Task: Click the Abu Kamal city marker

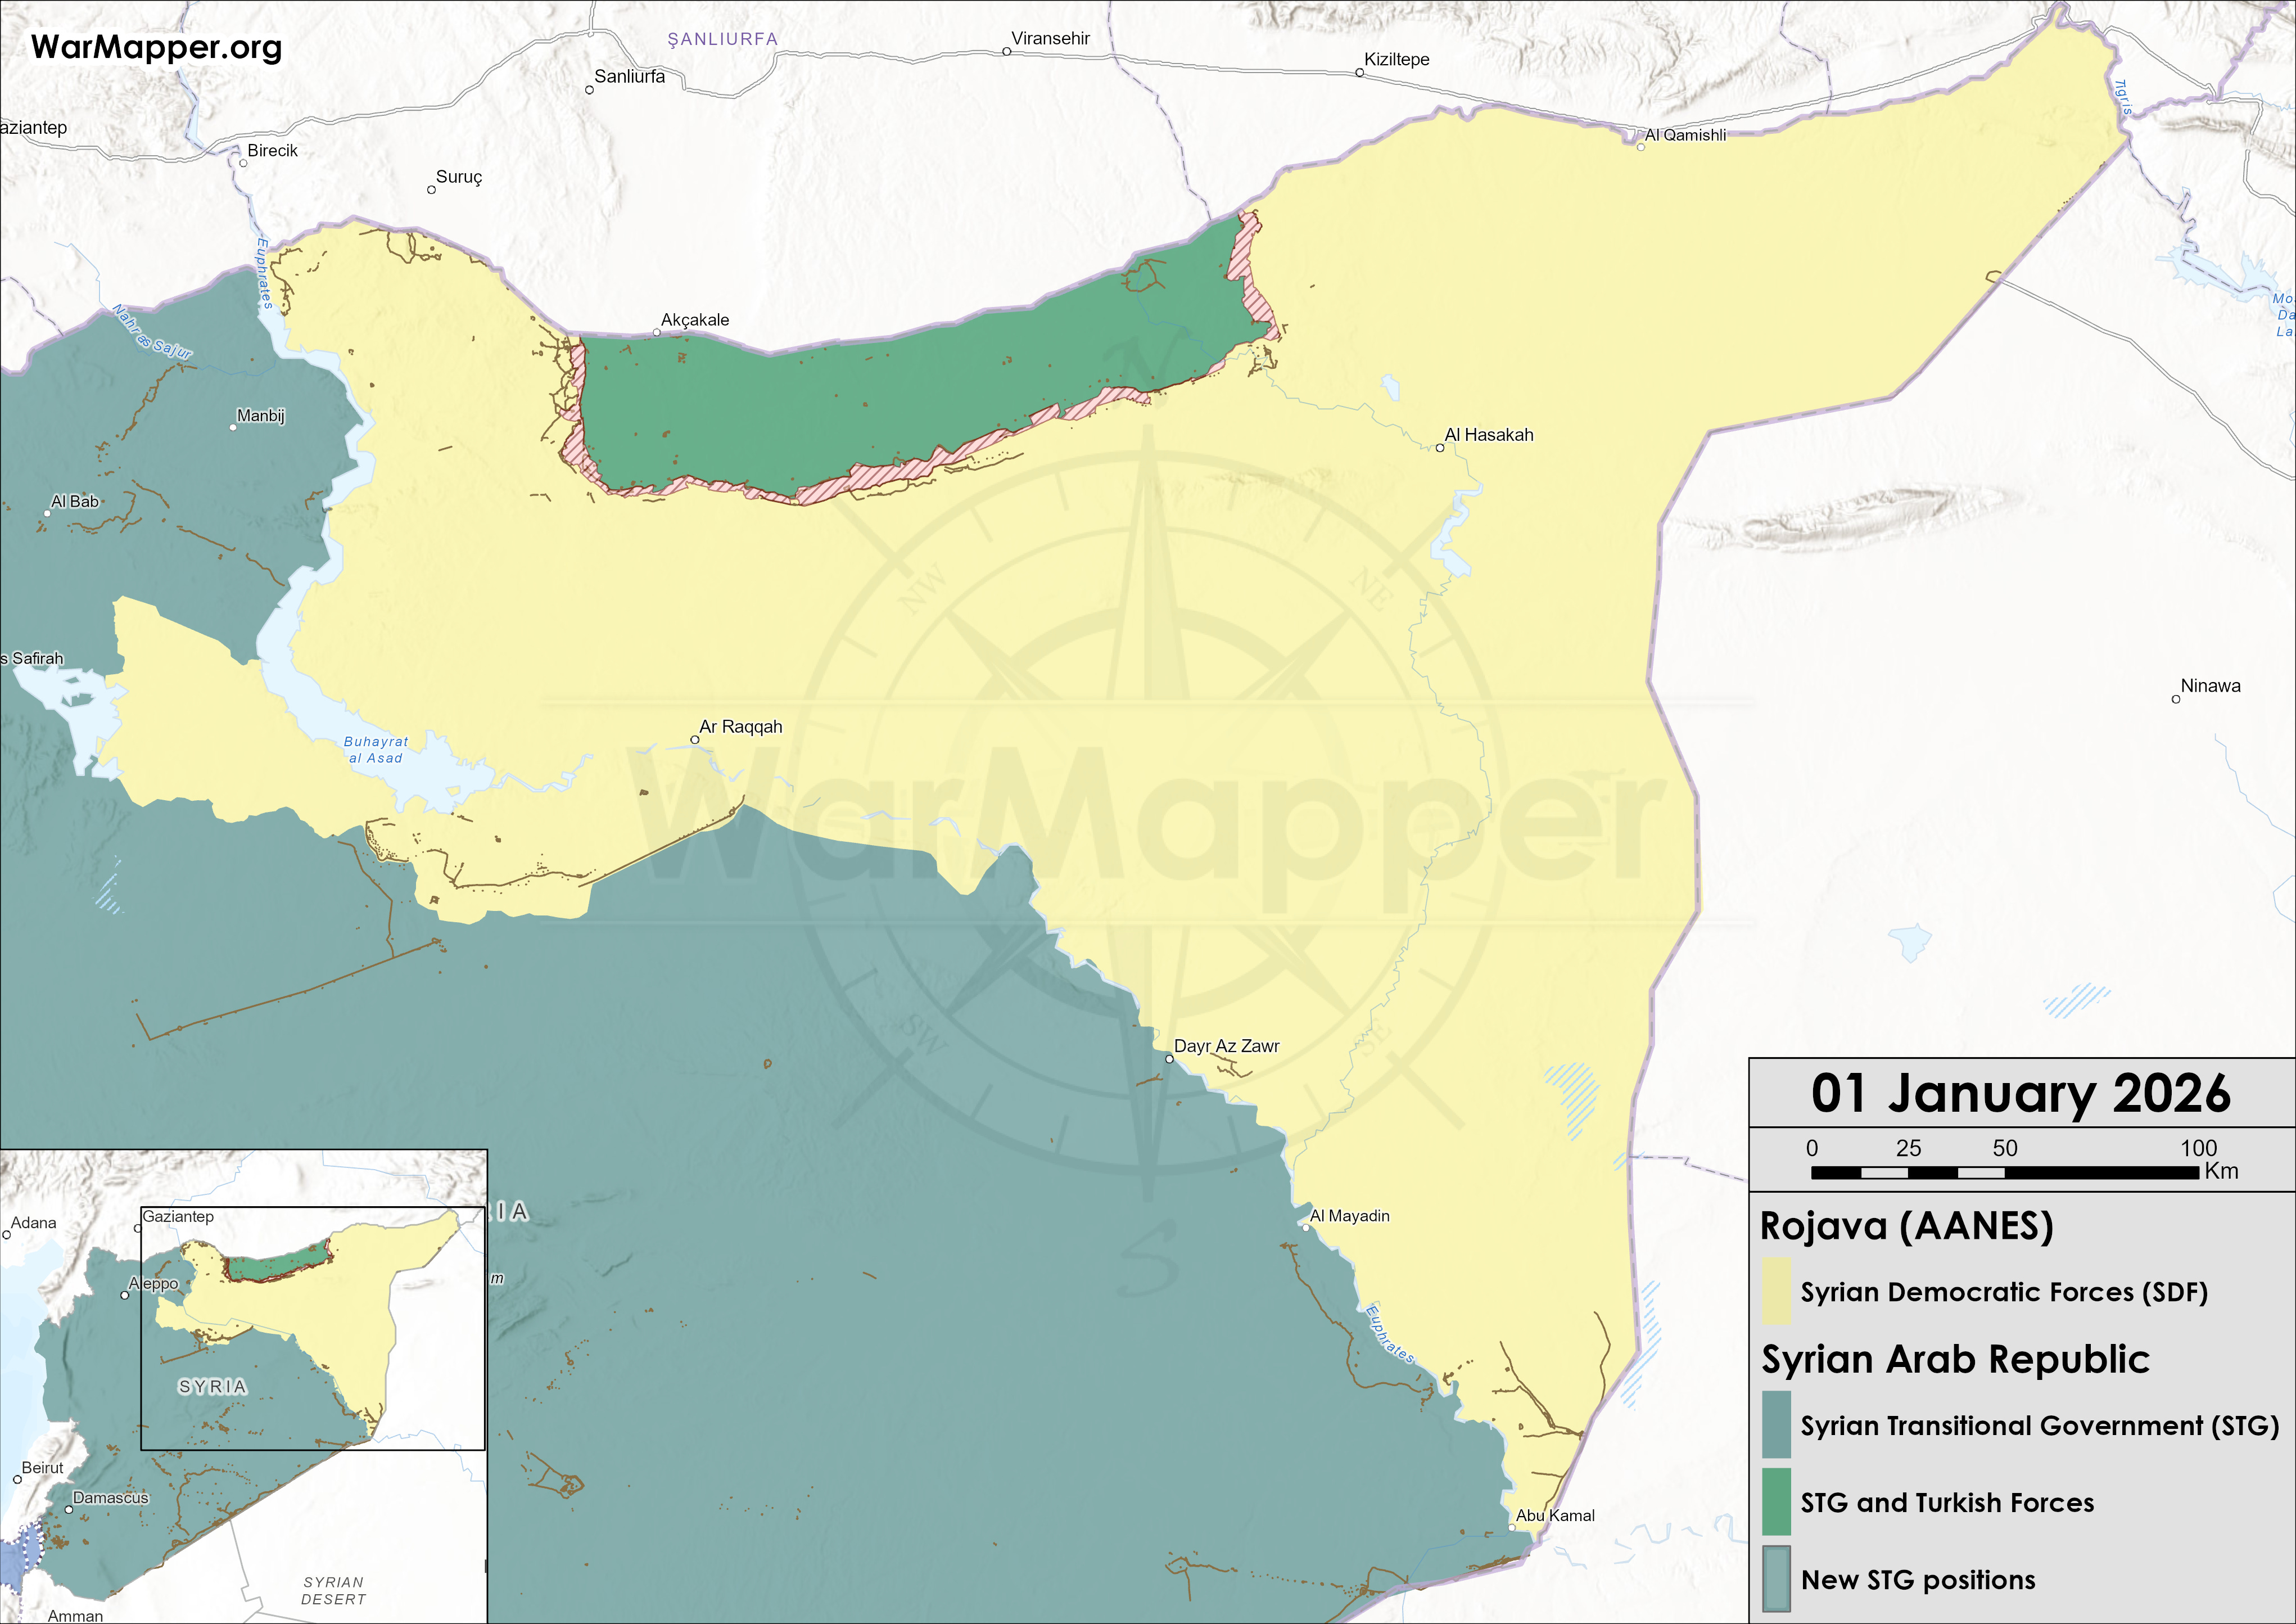Action: [1512, 1528]
